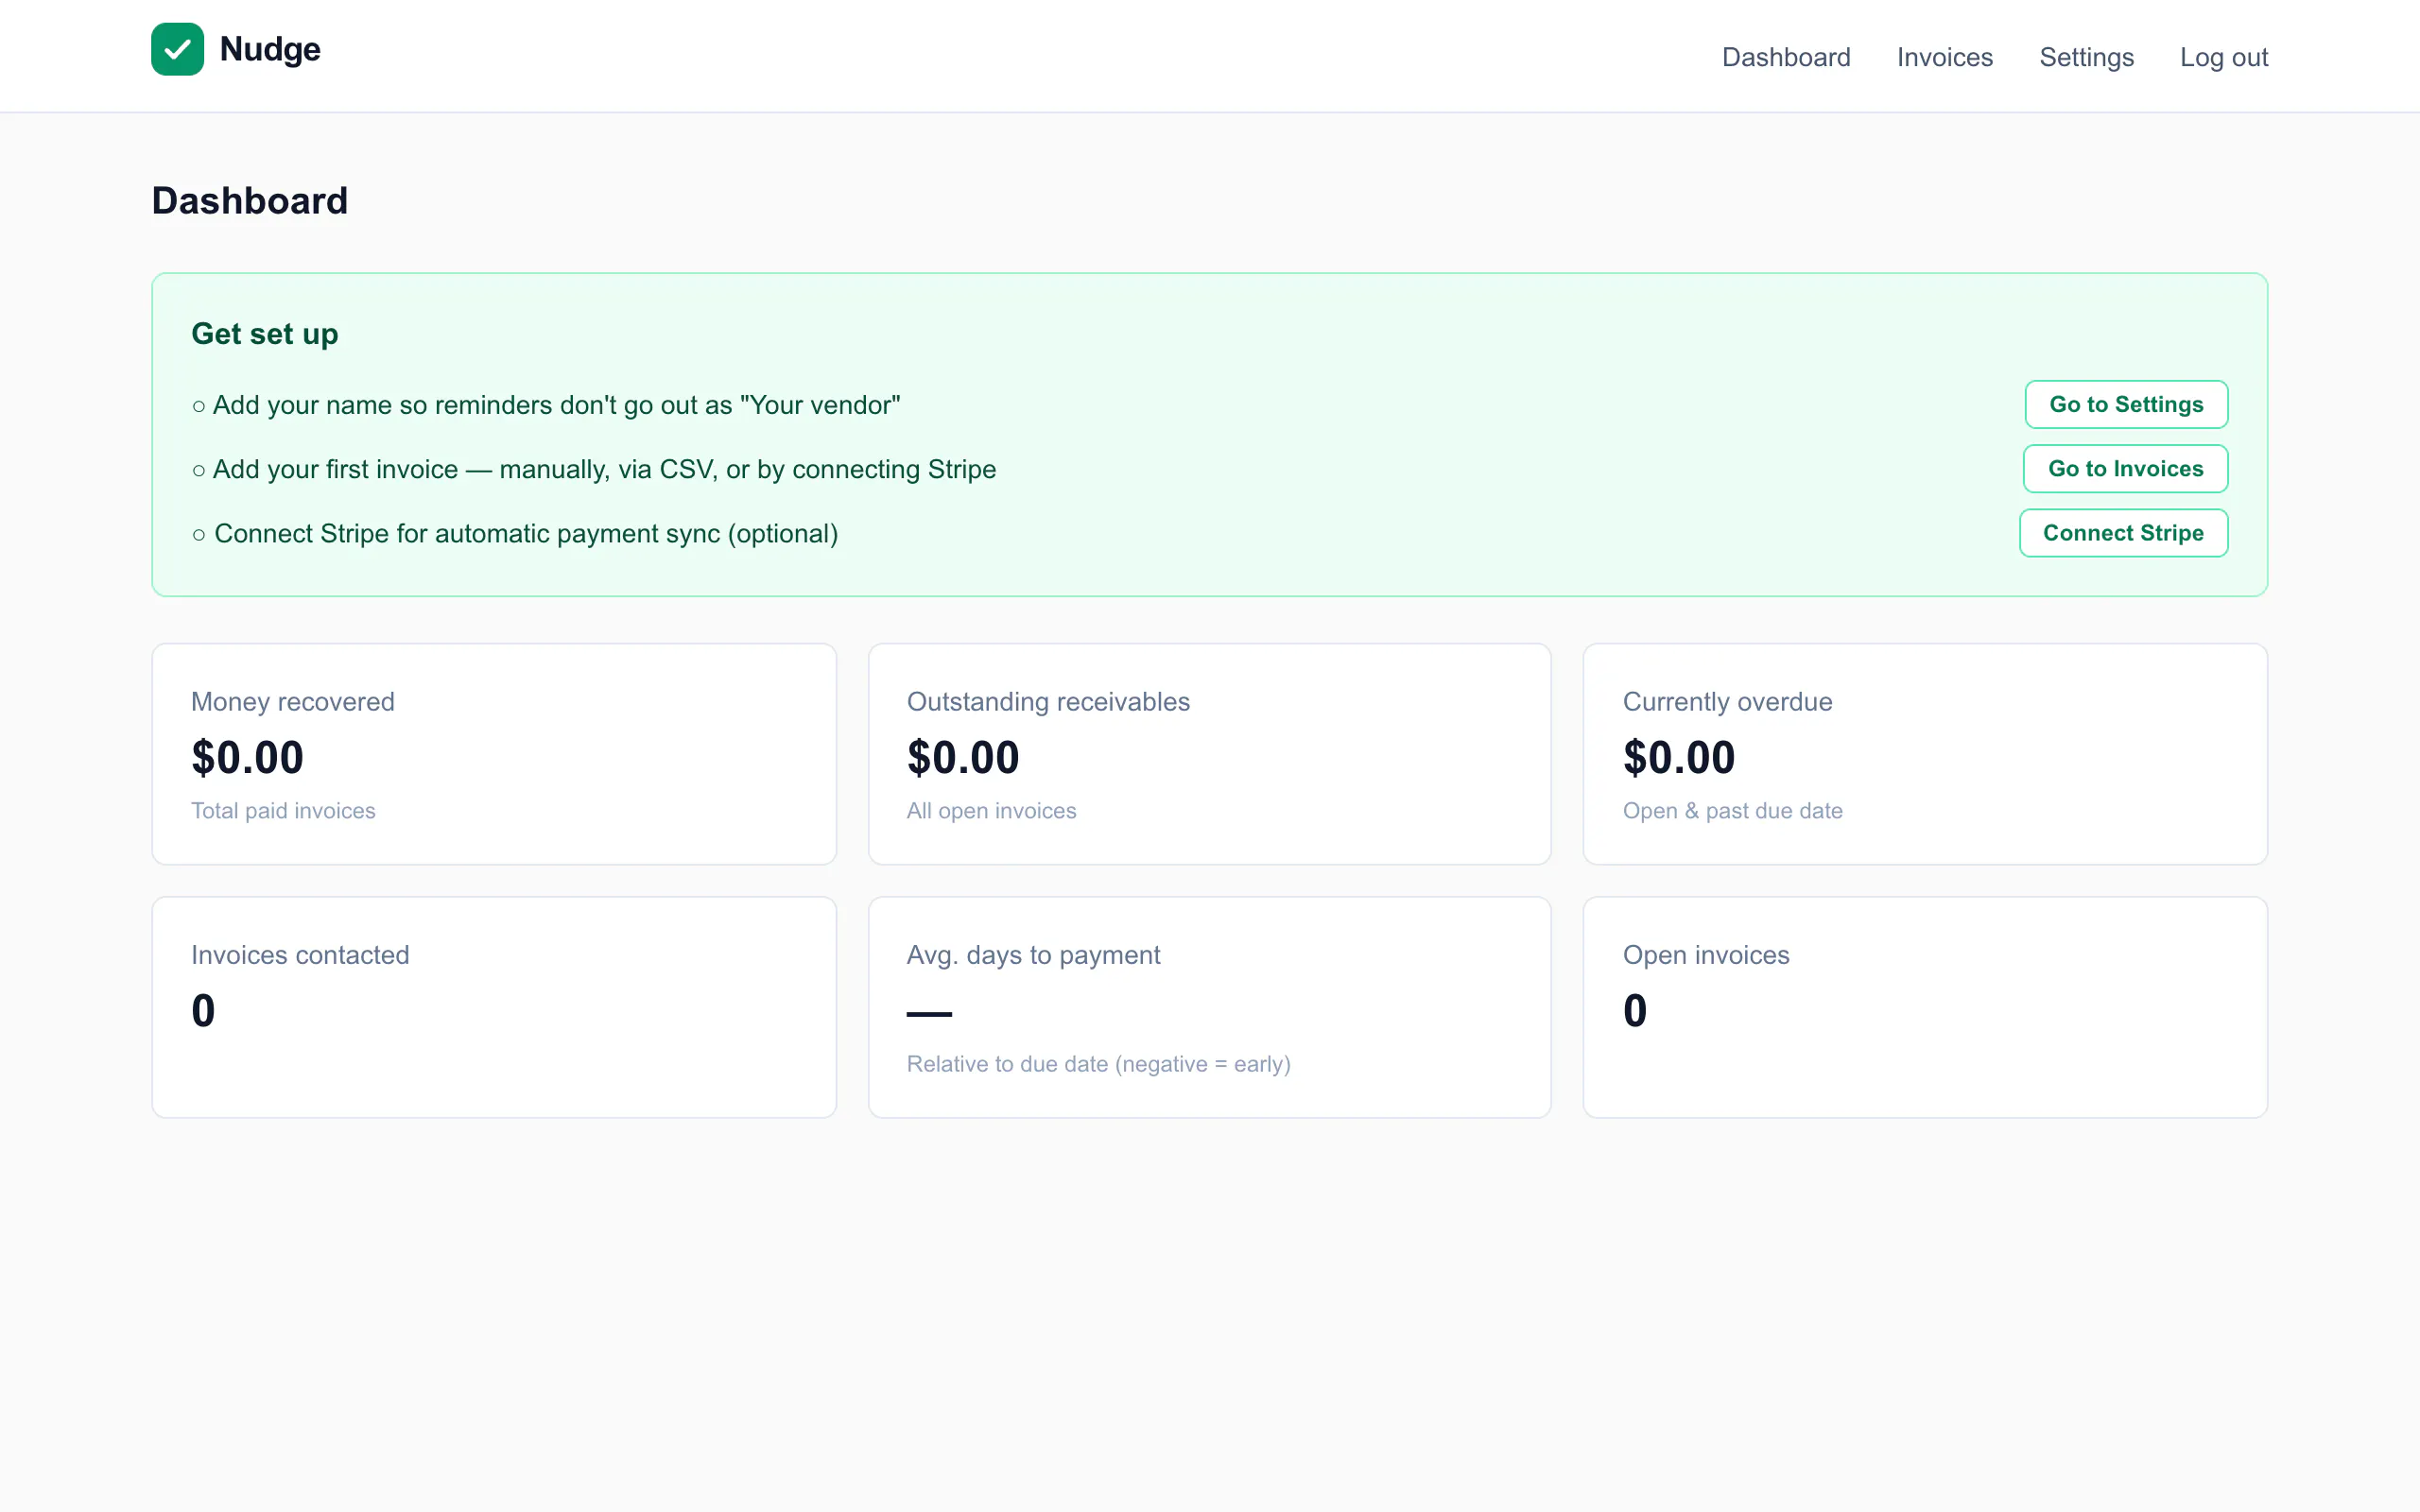Screen dimensions: 2420x1512
Task: Click Log out in the header
Action: pyautogui.click(x=2224, y=57)
